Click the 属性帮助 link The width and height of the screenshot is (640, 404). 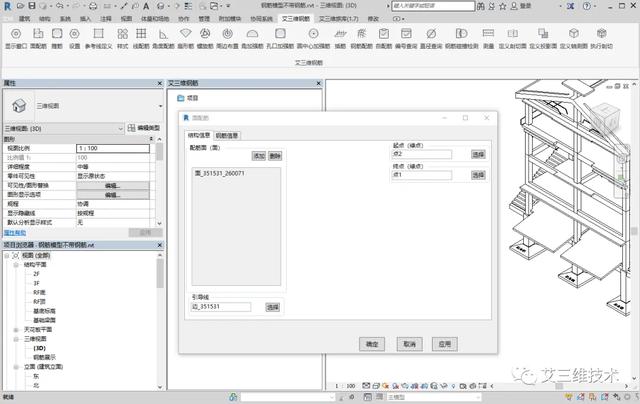15,232
